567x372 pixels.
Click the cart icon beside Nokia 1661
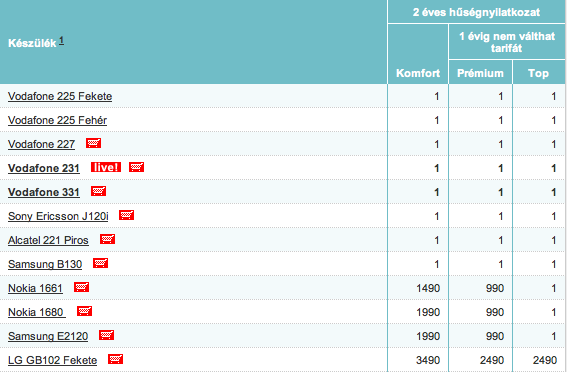click(x=81, y=287)
